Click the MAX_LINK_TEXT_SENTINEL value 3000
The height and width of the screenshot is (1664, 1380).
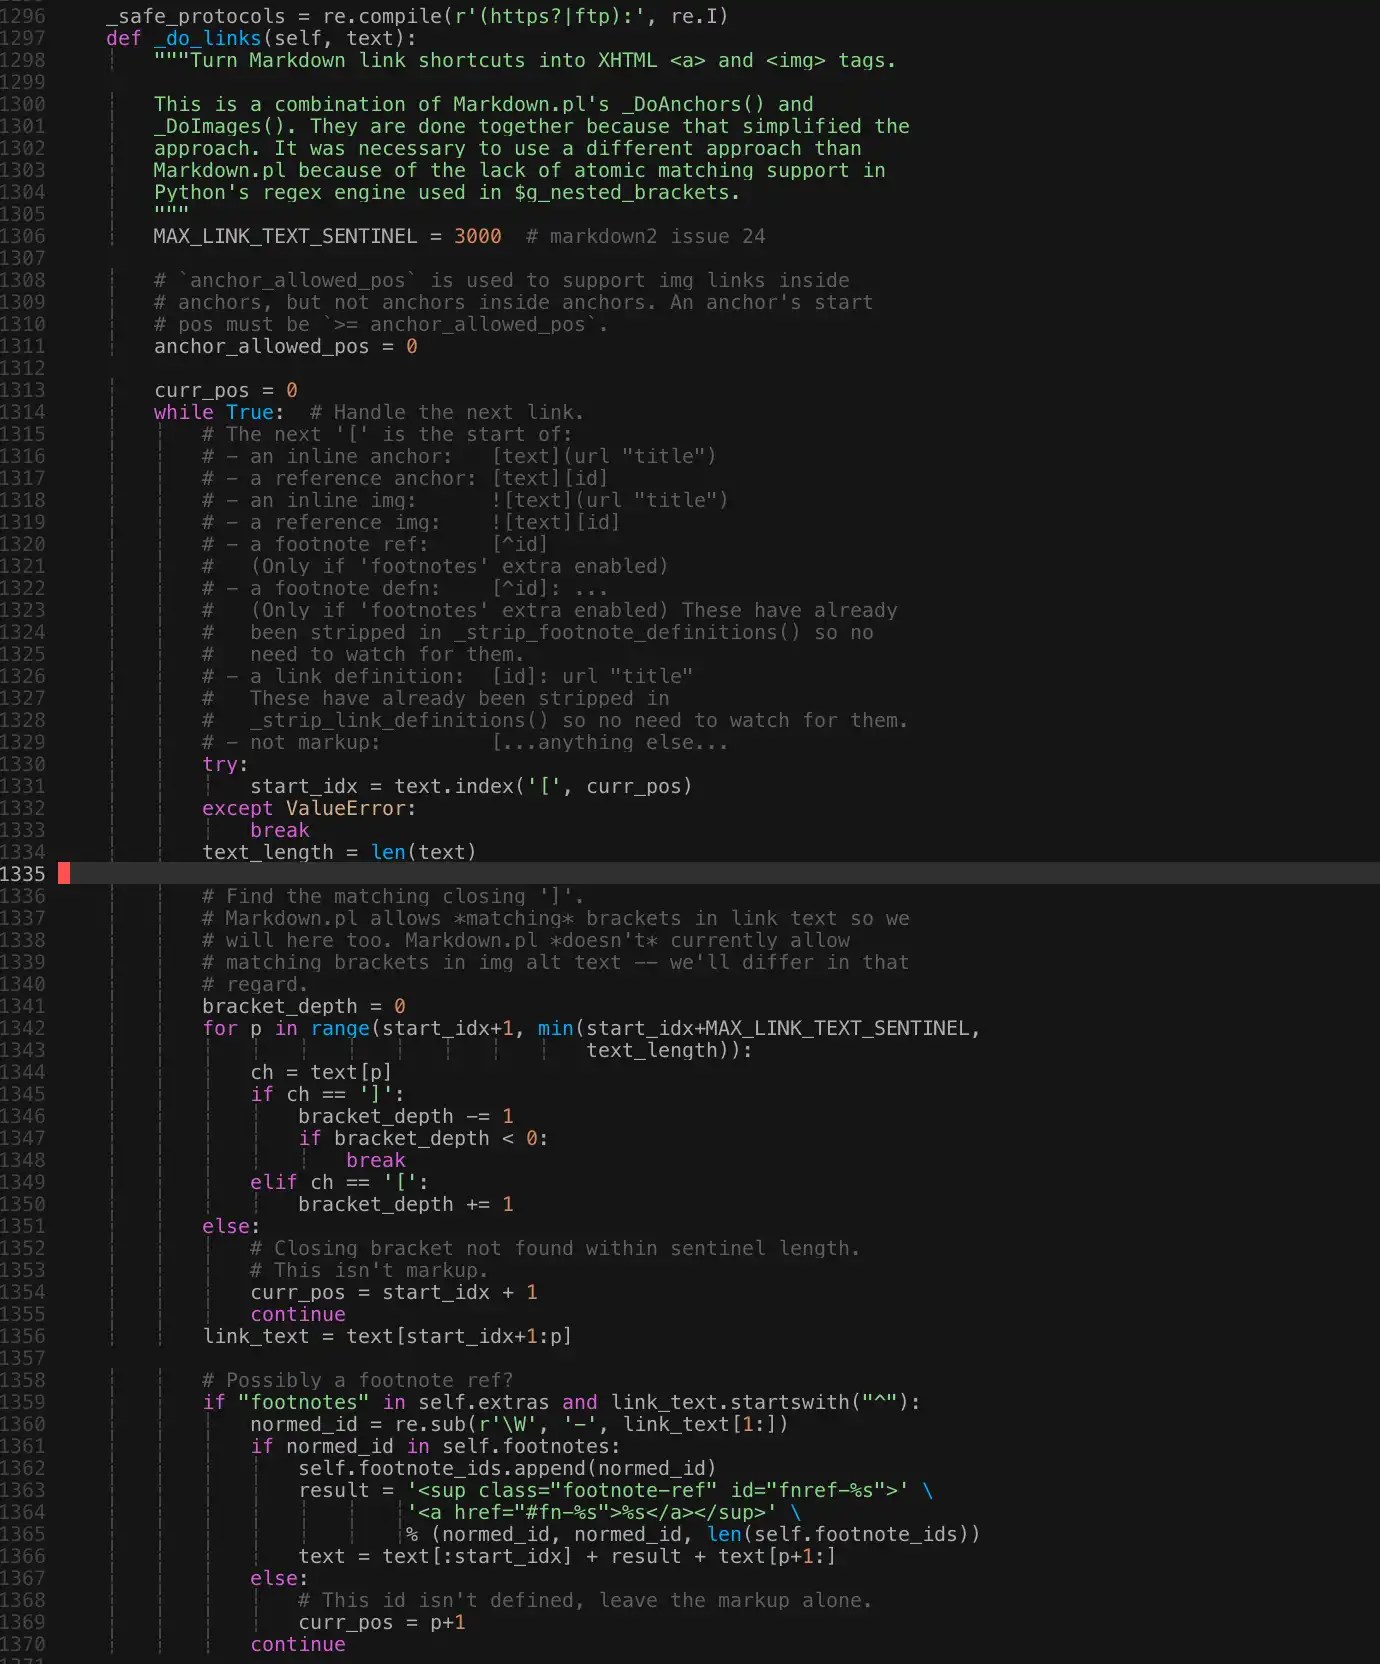[x=477, y=236]
